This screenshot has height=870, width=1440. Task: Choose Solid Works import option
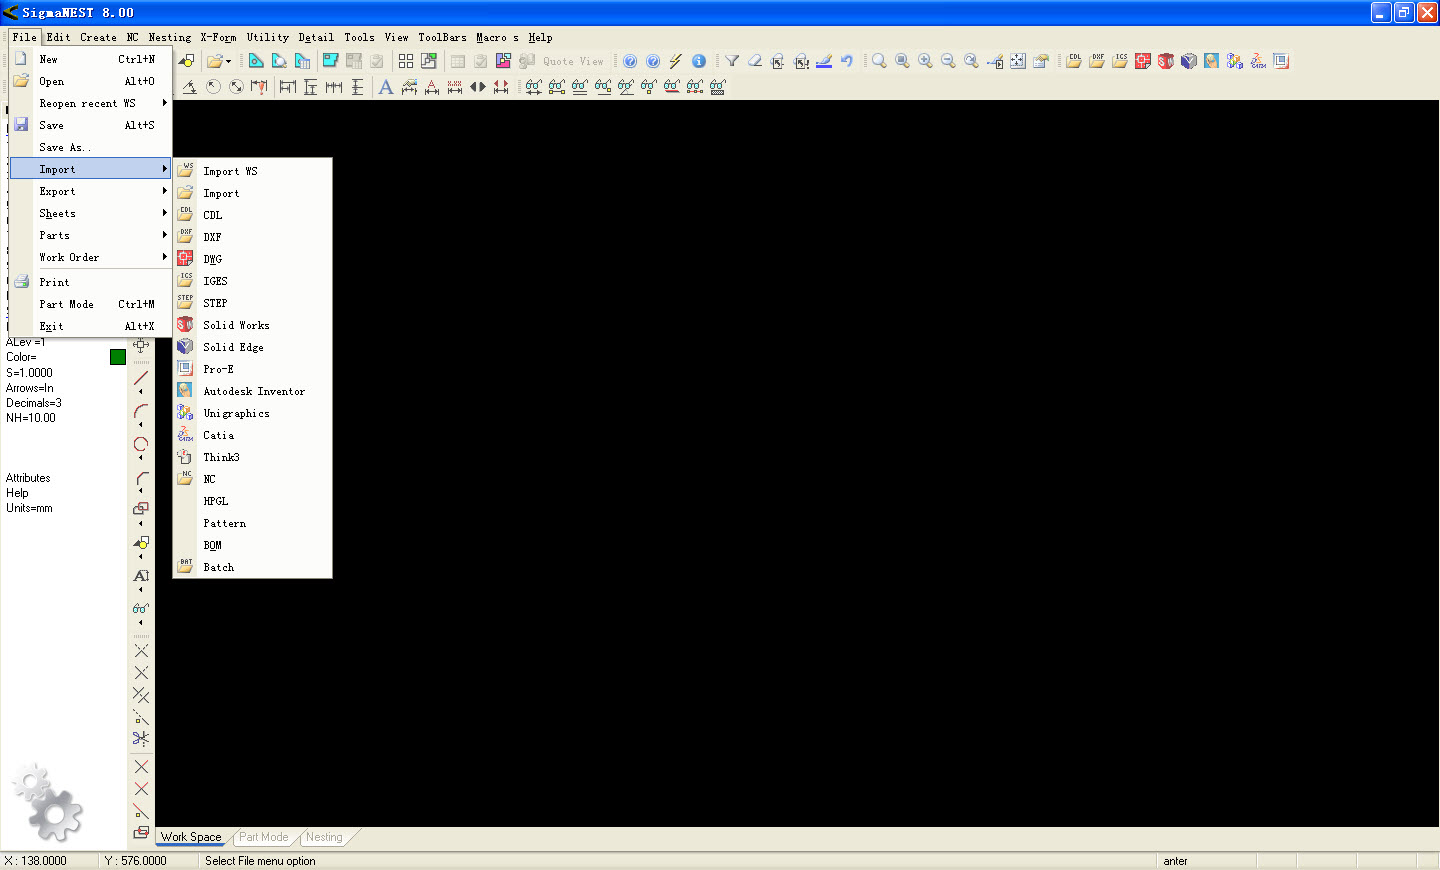click(x=252, y=325)
